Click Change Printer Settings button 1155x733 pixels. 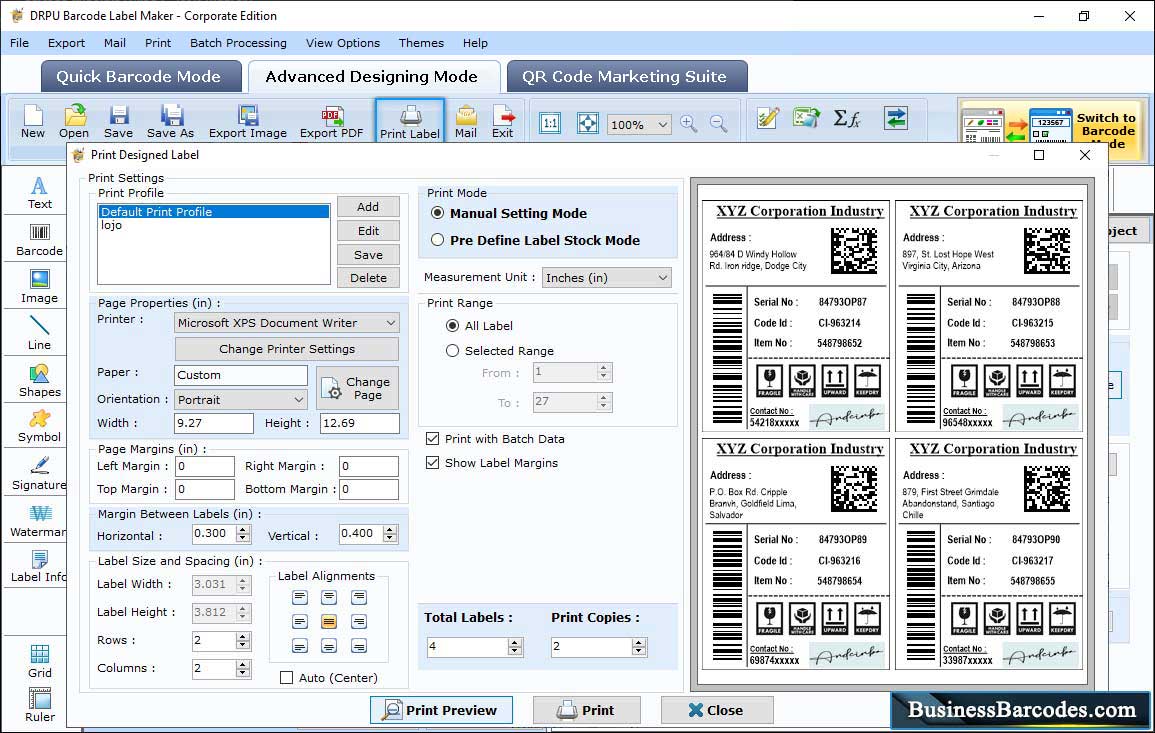point(287,349)
